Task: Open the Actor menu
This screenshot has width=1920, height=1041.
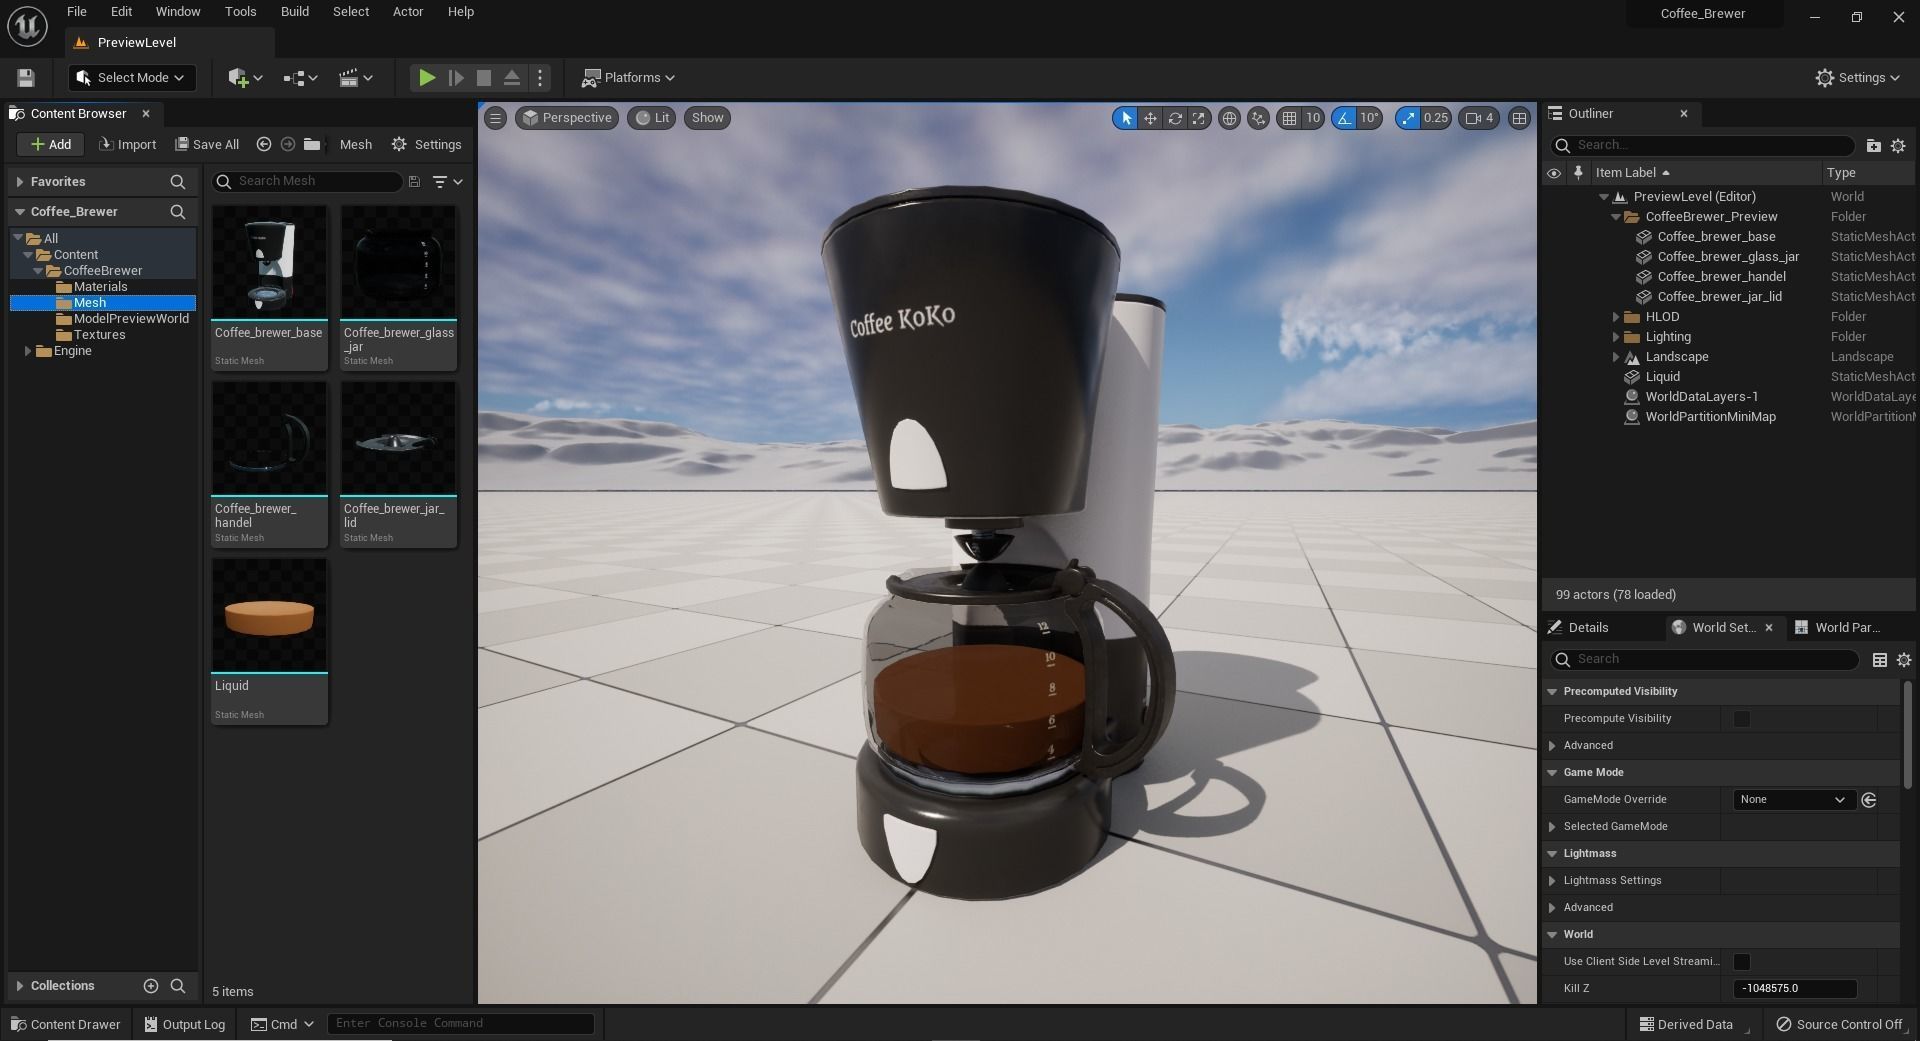Action: pyautogui.click(x=408, y=12)
